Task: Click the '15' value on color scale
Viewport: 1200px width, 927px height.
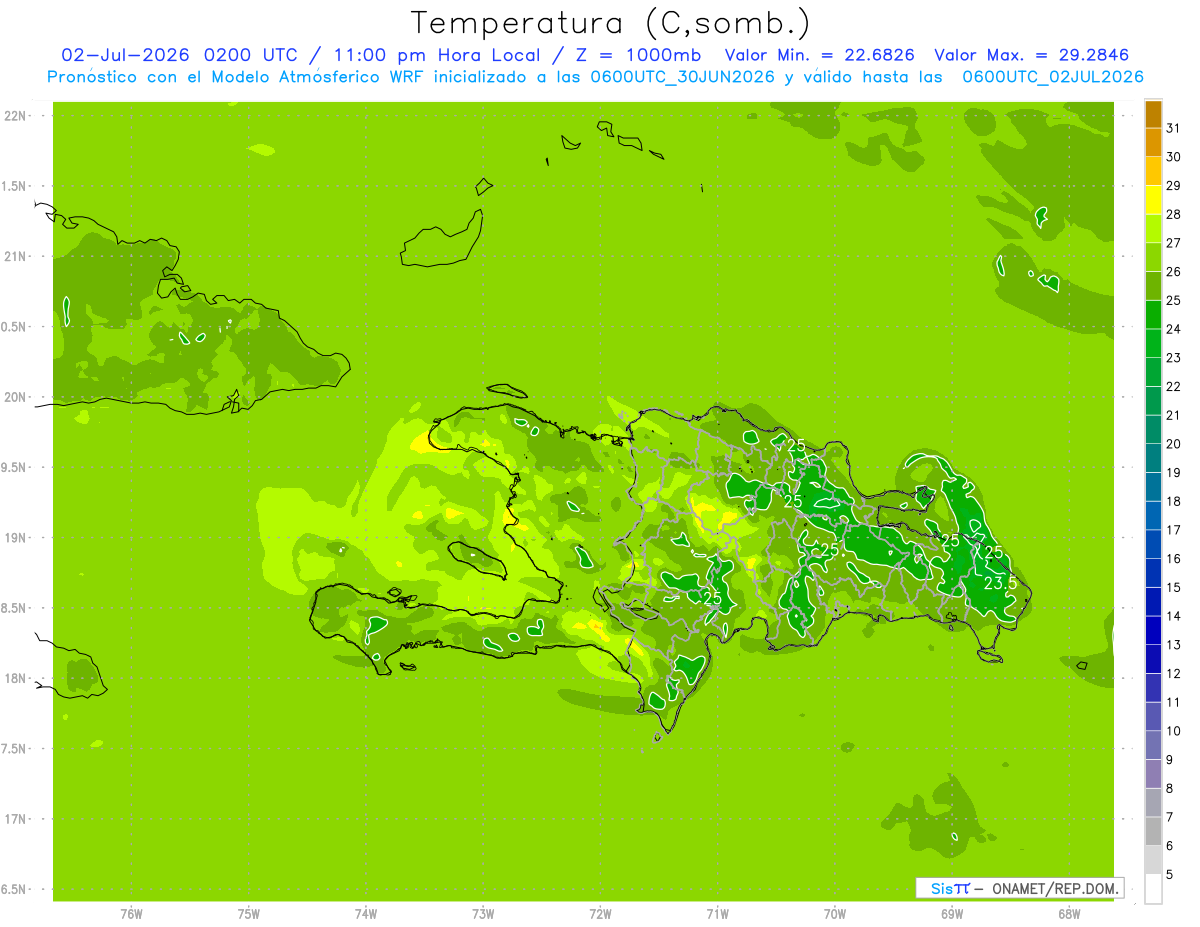Action: click(1174, 588)
